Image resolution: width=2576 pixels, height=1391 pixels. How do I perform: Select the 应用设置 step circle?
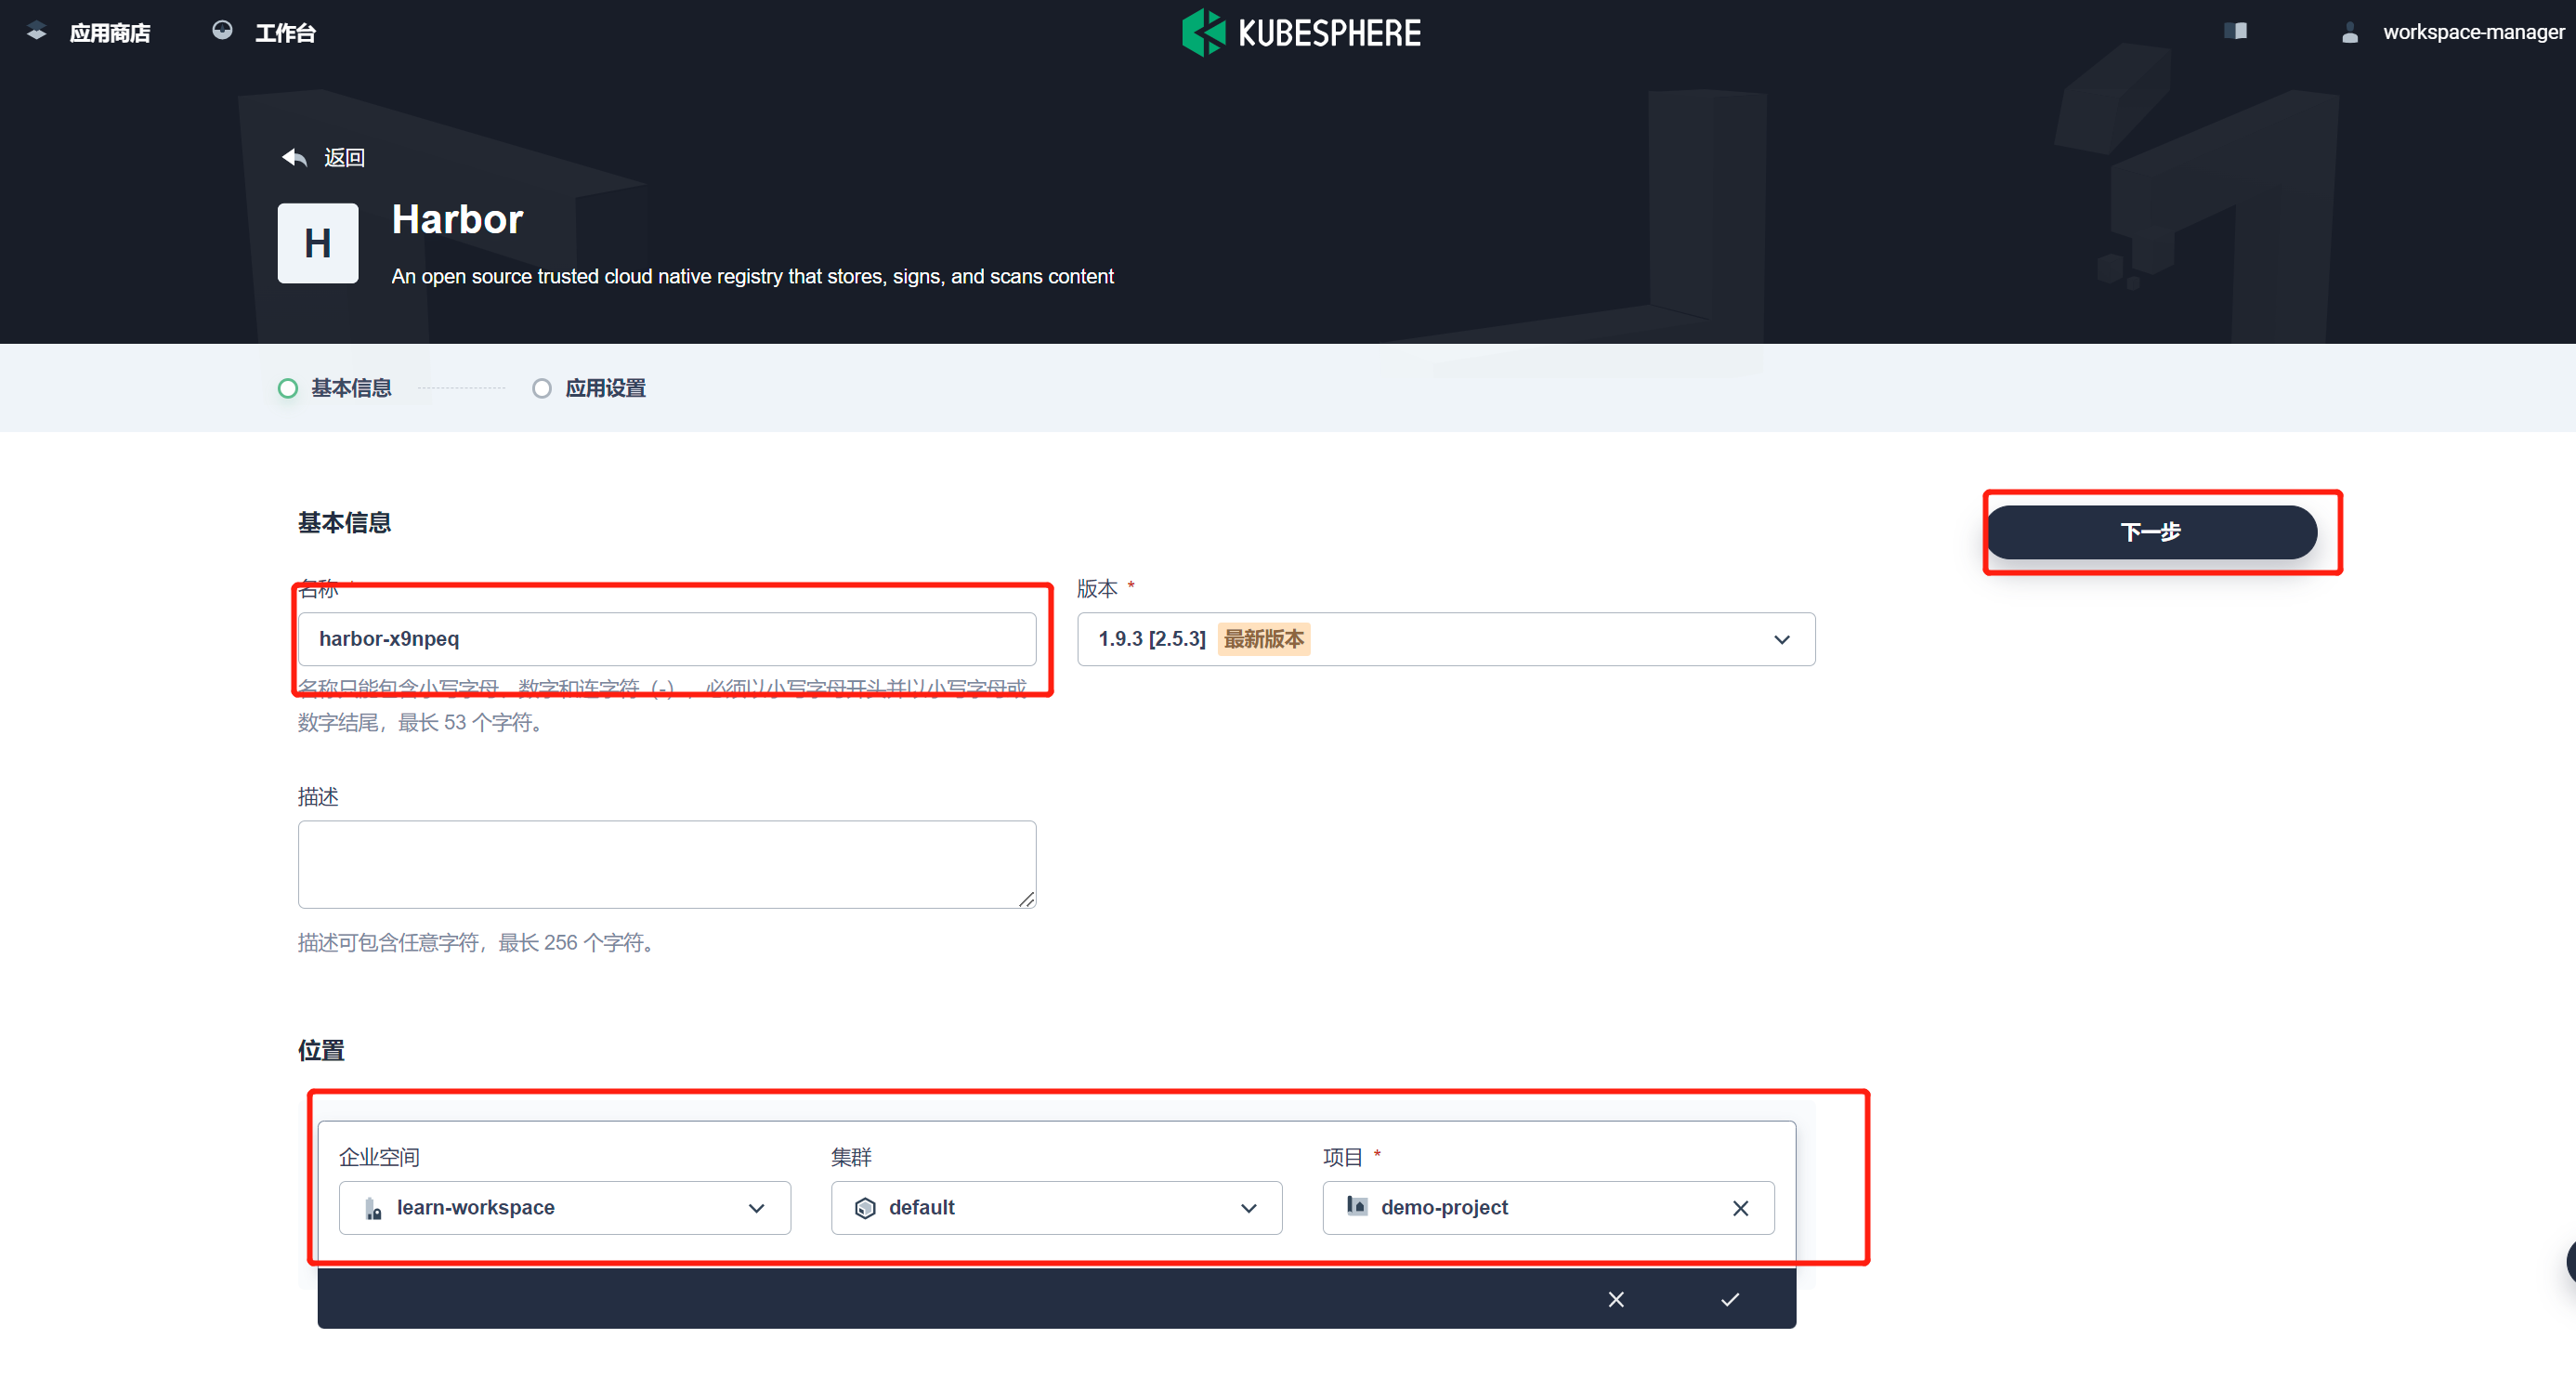pyautogui.click(x=541, y=388)
